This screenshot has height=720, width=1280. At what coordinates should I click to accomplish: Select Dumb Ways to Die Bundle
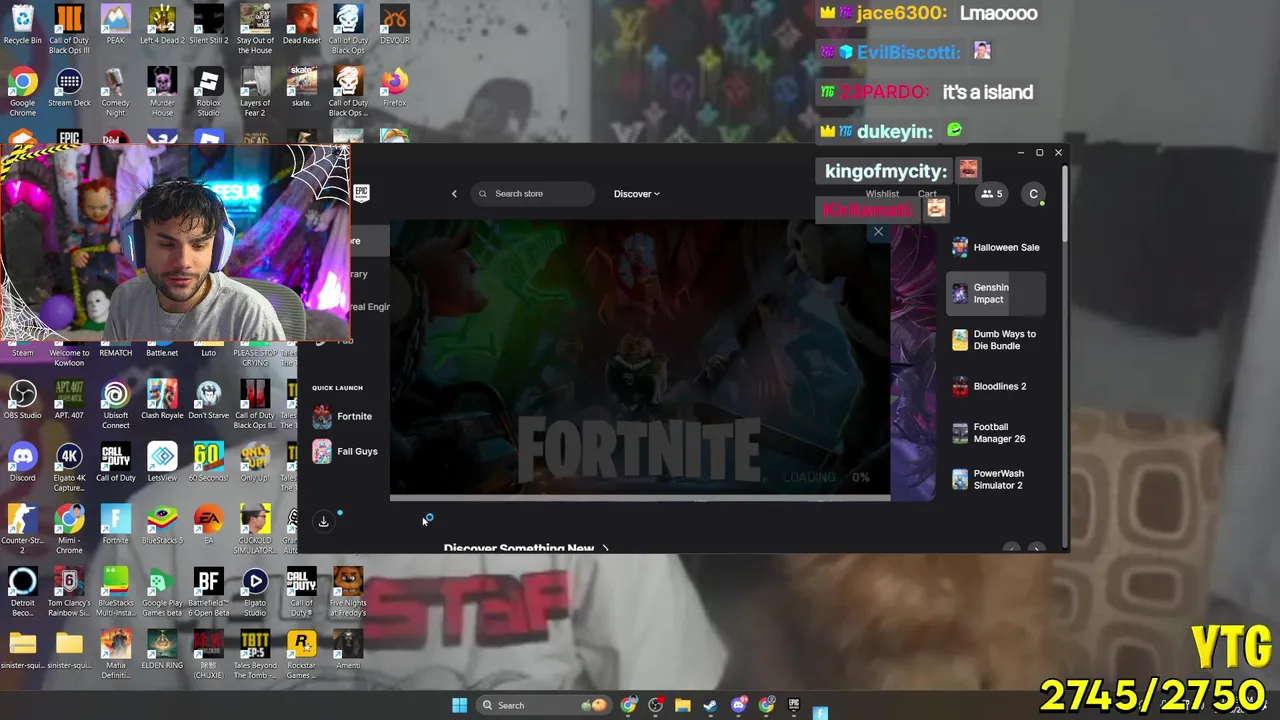(x=995, y=340)
